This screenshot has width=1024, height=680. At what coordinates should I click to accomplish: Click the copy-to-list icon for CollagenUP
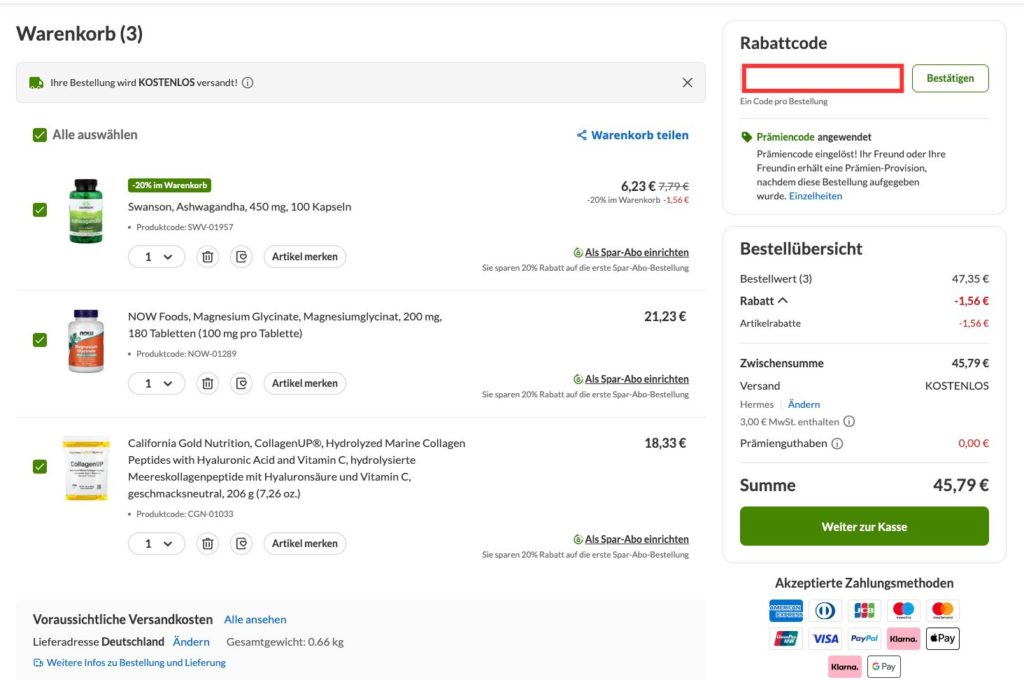click(x=242, y=543)
